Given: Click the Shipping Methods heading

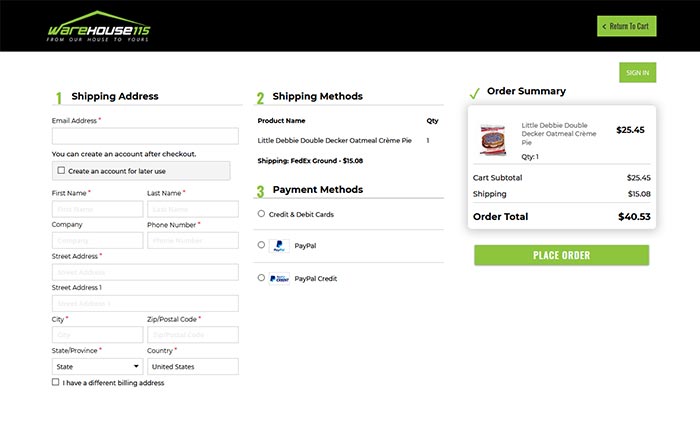Looking at the screenshot, I should [317, 96].
